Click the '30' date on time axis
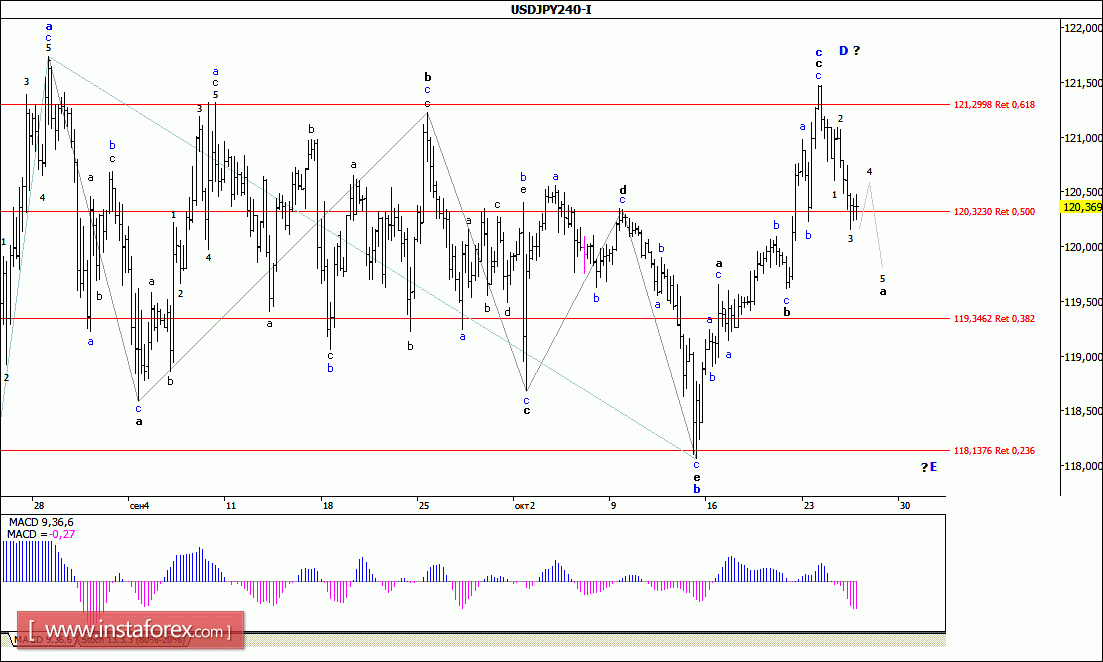1103x662 pixels. coord(905,506)
